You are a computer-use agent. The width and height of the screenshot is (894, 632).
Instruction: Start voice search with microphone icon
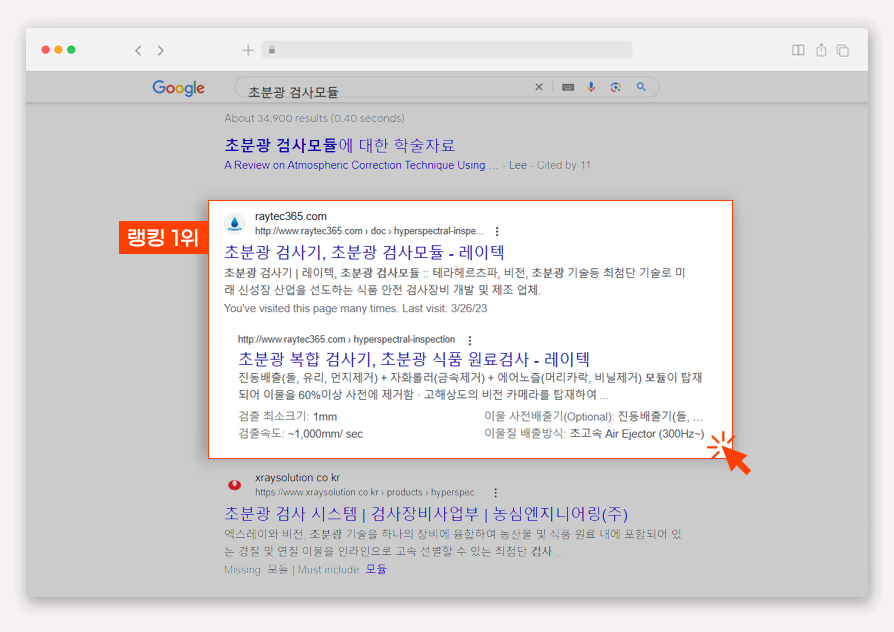pyautogui.click(x=591, y=87)
